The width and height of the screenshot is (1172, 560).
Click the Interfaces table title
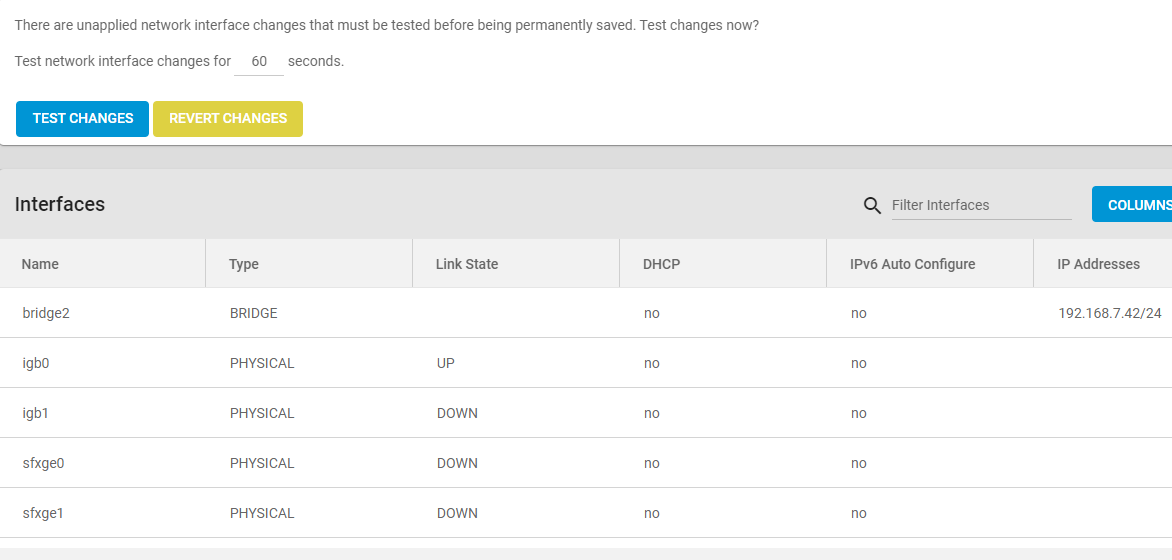(60, 204)
